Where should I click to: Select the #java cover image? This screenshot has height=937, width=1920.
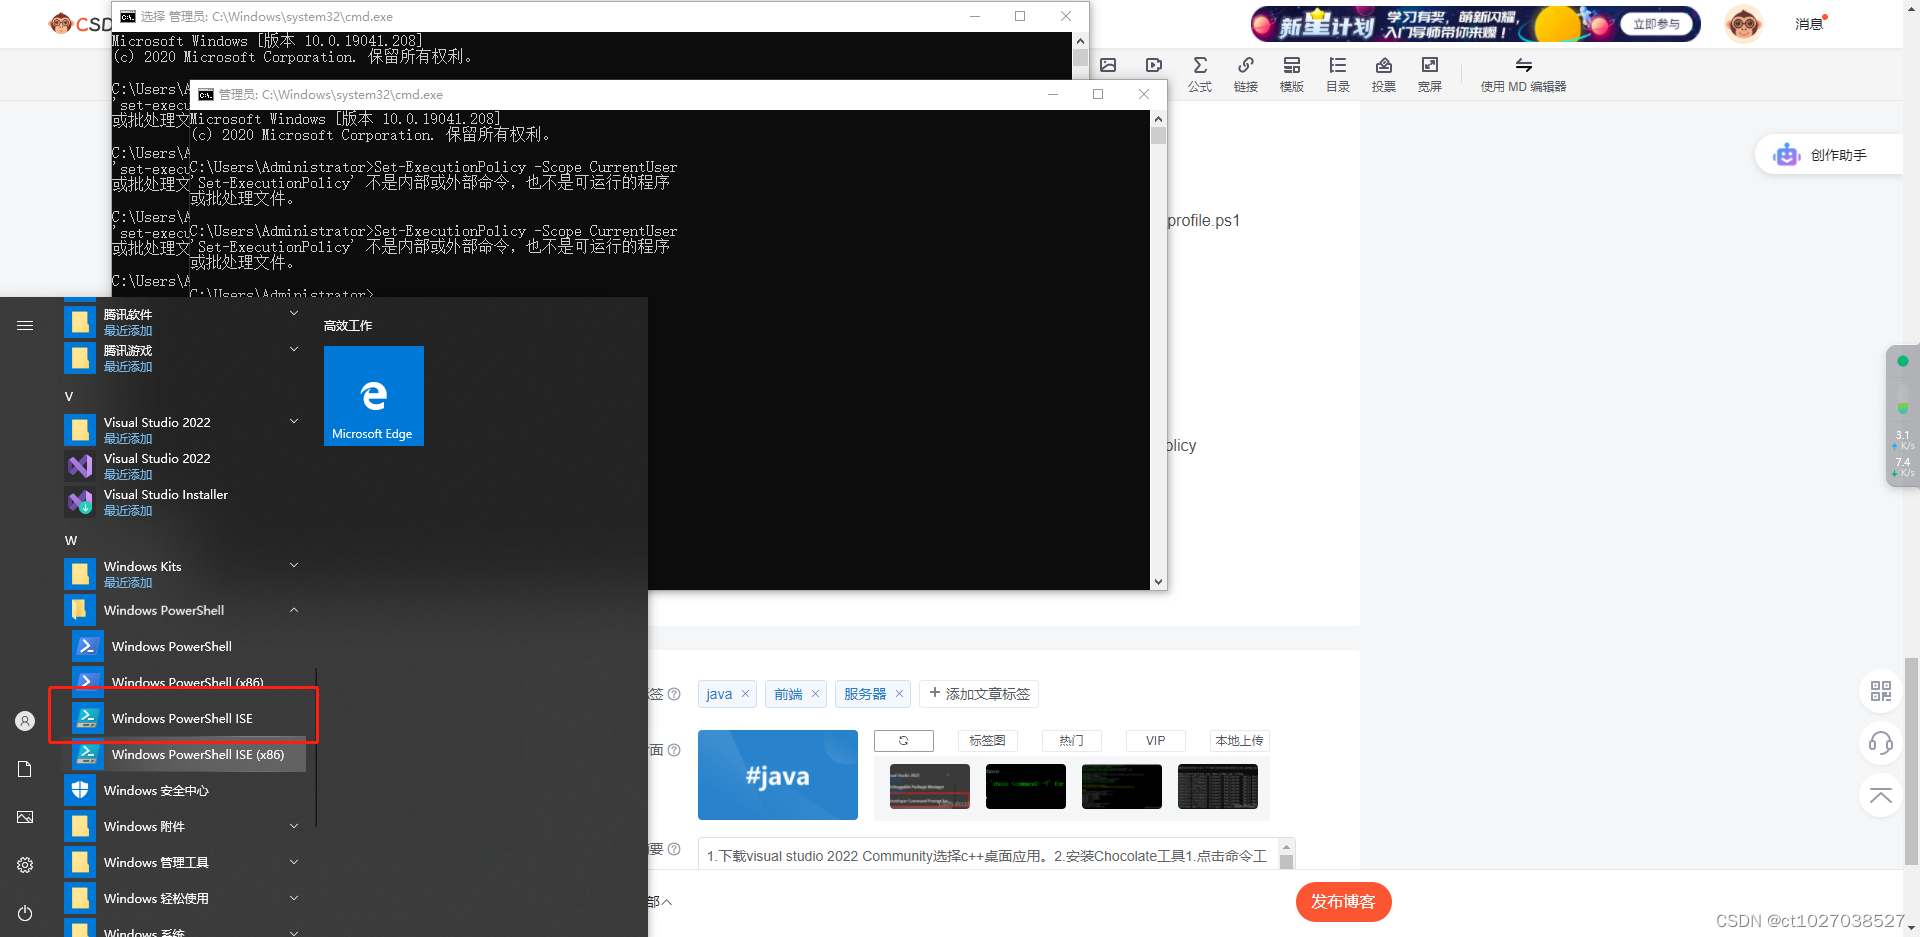coord(778,775)
